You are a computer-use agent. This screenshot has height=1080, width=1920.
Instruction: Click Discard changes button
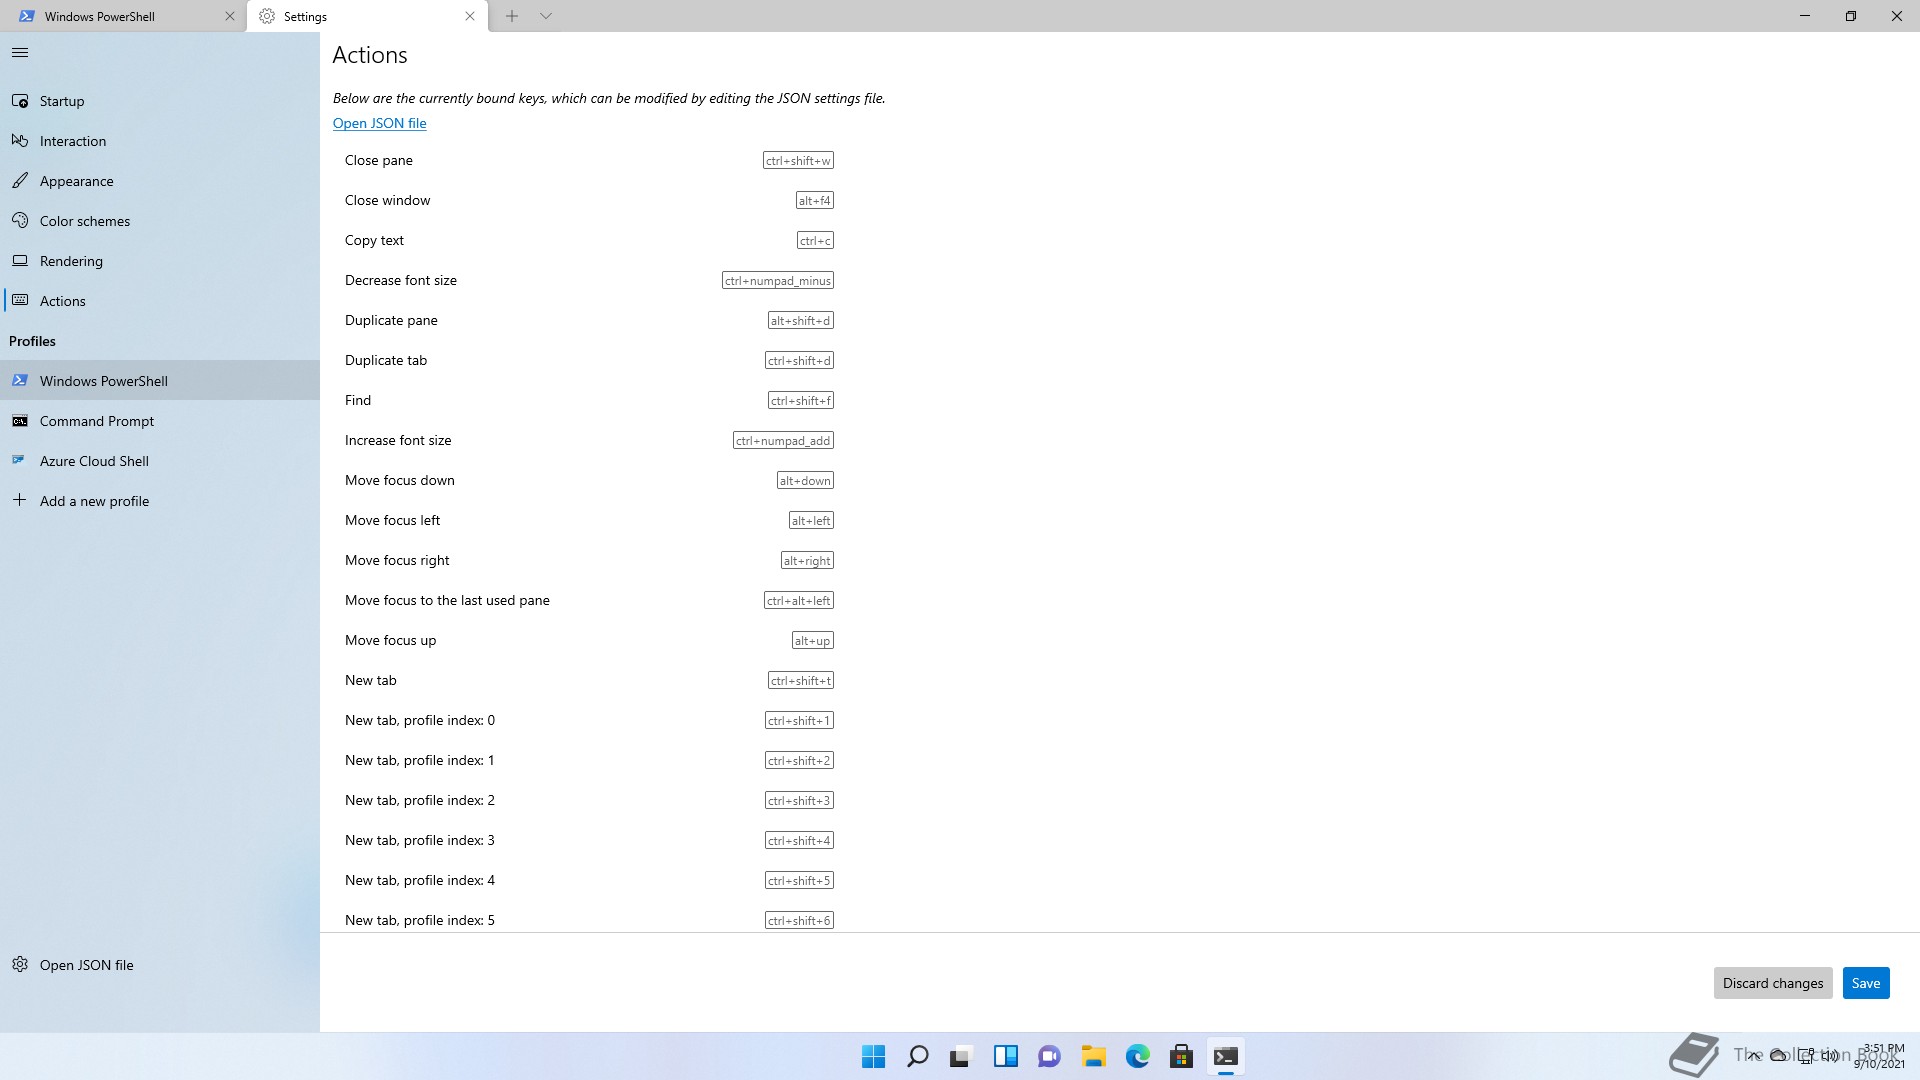(x=1772, y=983)
